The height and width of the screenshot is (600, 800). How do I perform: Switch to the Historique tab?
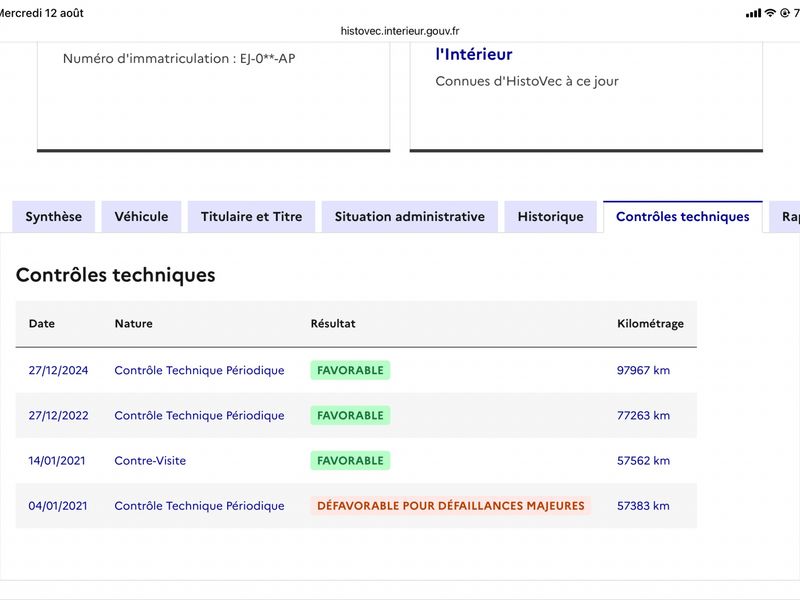tap(551, 217)
